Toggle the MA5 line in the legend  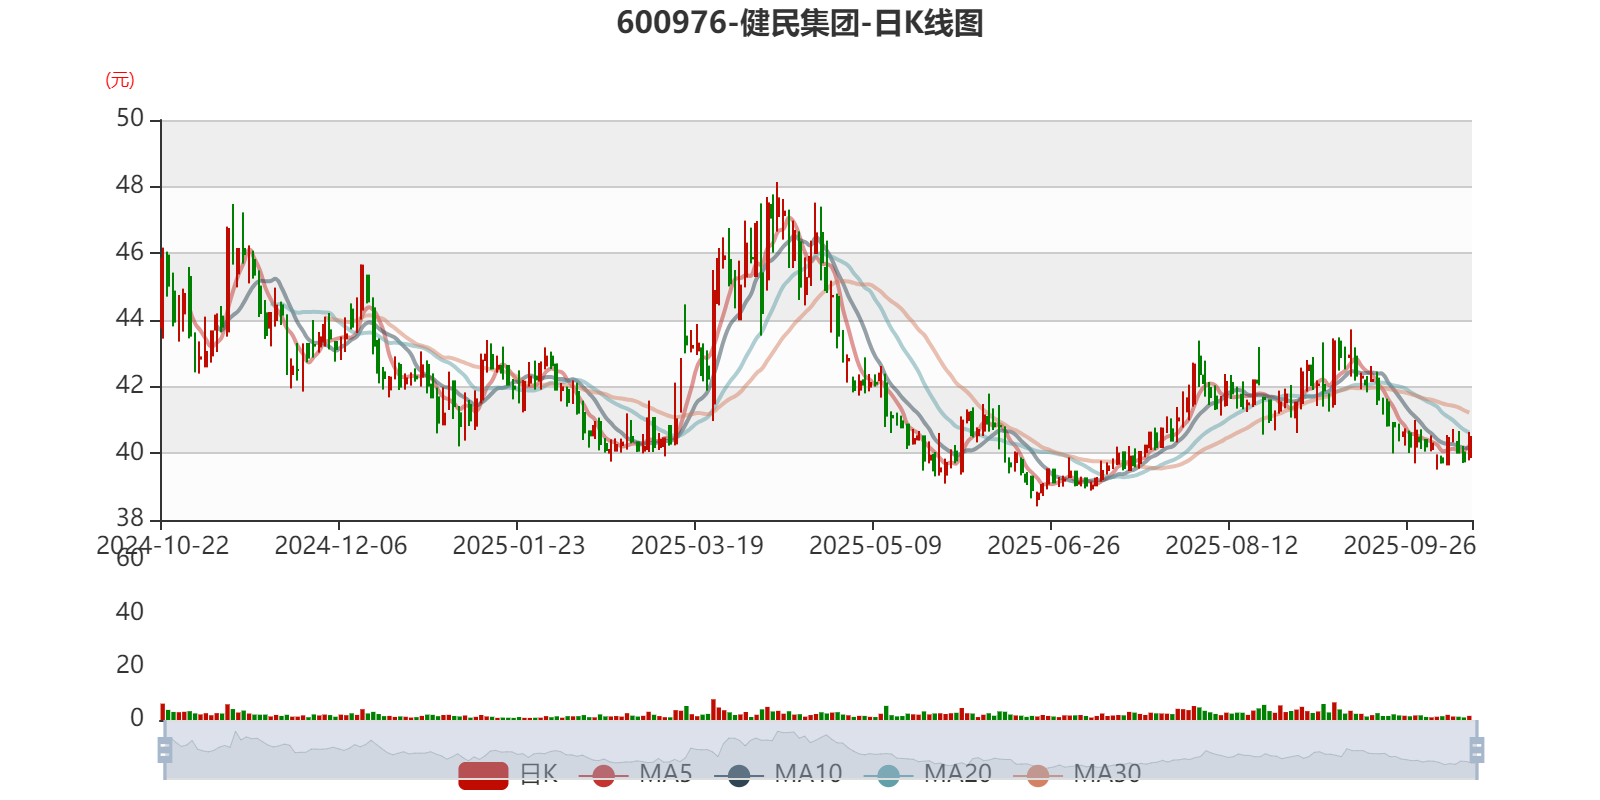point(635,774)
